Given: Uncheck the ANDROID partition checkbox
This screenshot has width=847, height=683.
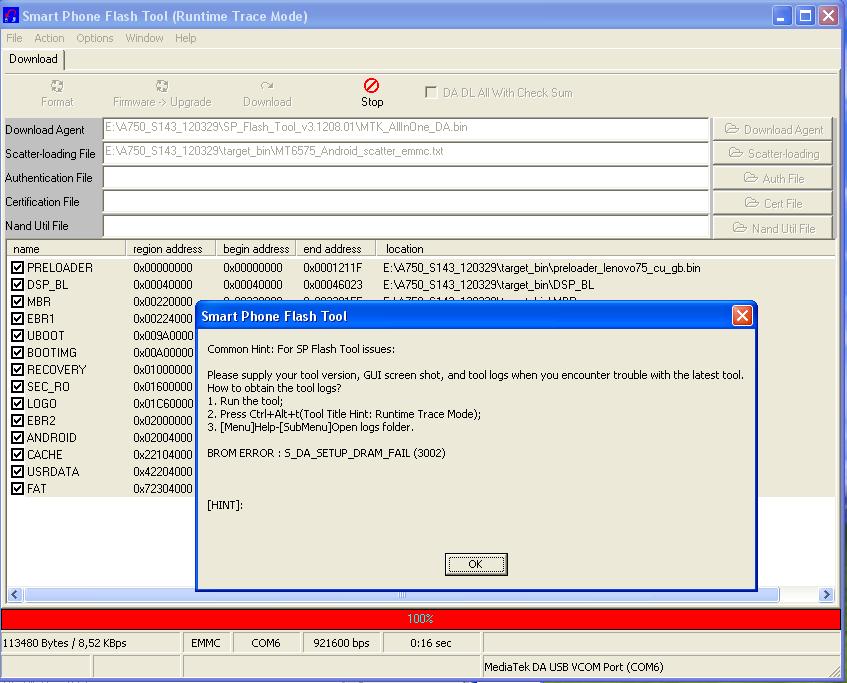Looking at the screenshot, I should (17, 438).
